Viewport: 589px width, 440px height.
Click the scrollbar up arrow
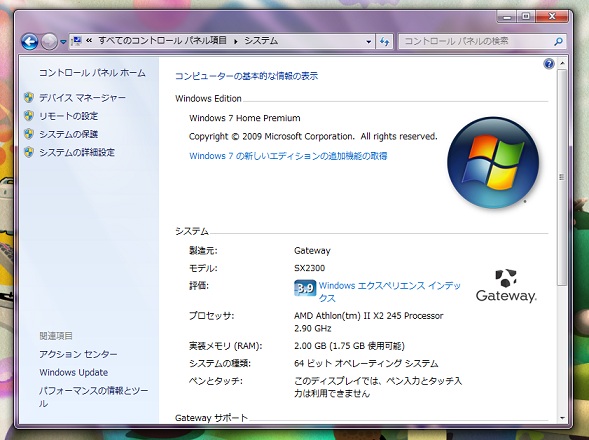pos(562,64)
